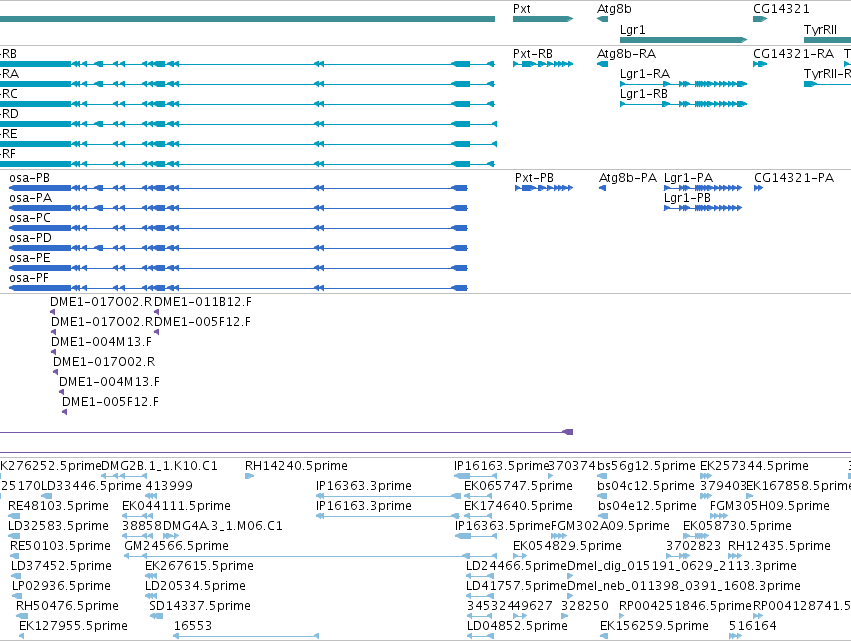
Task: Select feature 516164
Action: [x=752, y=626]
